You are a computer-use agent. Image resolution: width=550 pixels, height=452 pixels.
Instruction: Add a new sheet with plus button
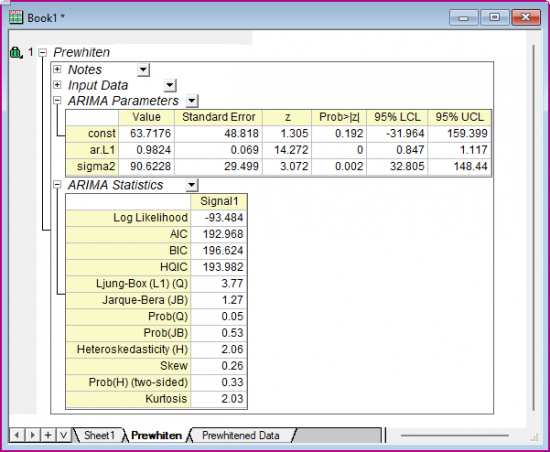point(48,435)
